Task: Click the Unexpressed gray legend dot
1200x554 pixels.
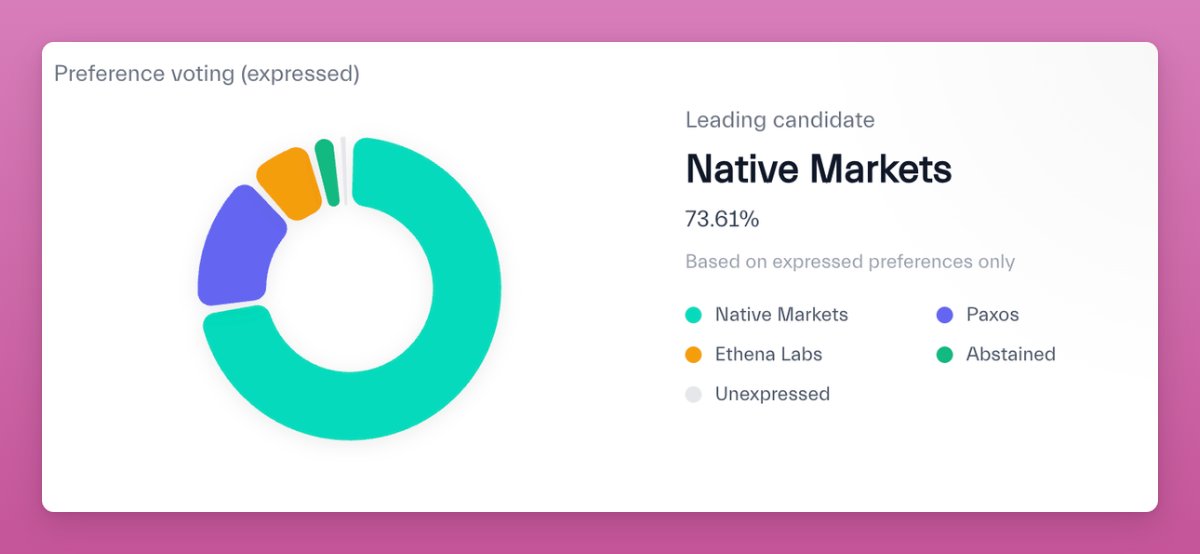Action: click(x=693, y=395)
